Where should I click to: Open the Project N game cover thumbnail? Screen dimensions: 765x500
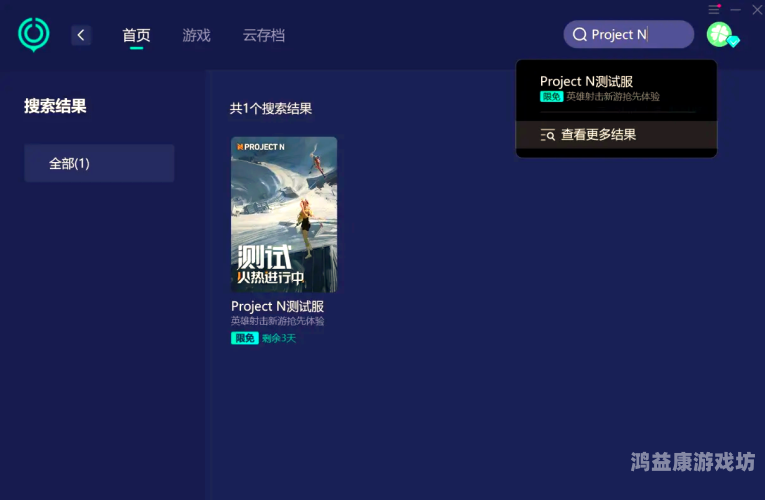(284, 215)
